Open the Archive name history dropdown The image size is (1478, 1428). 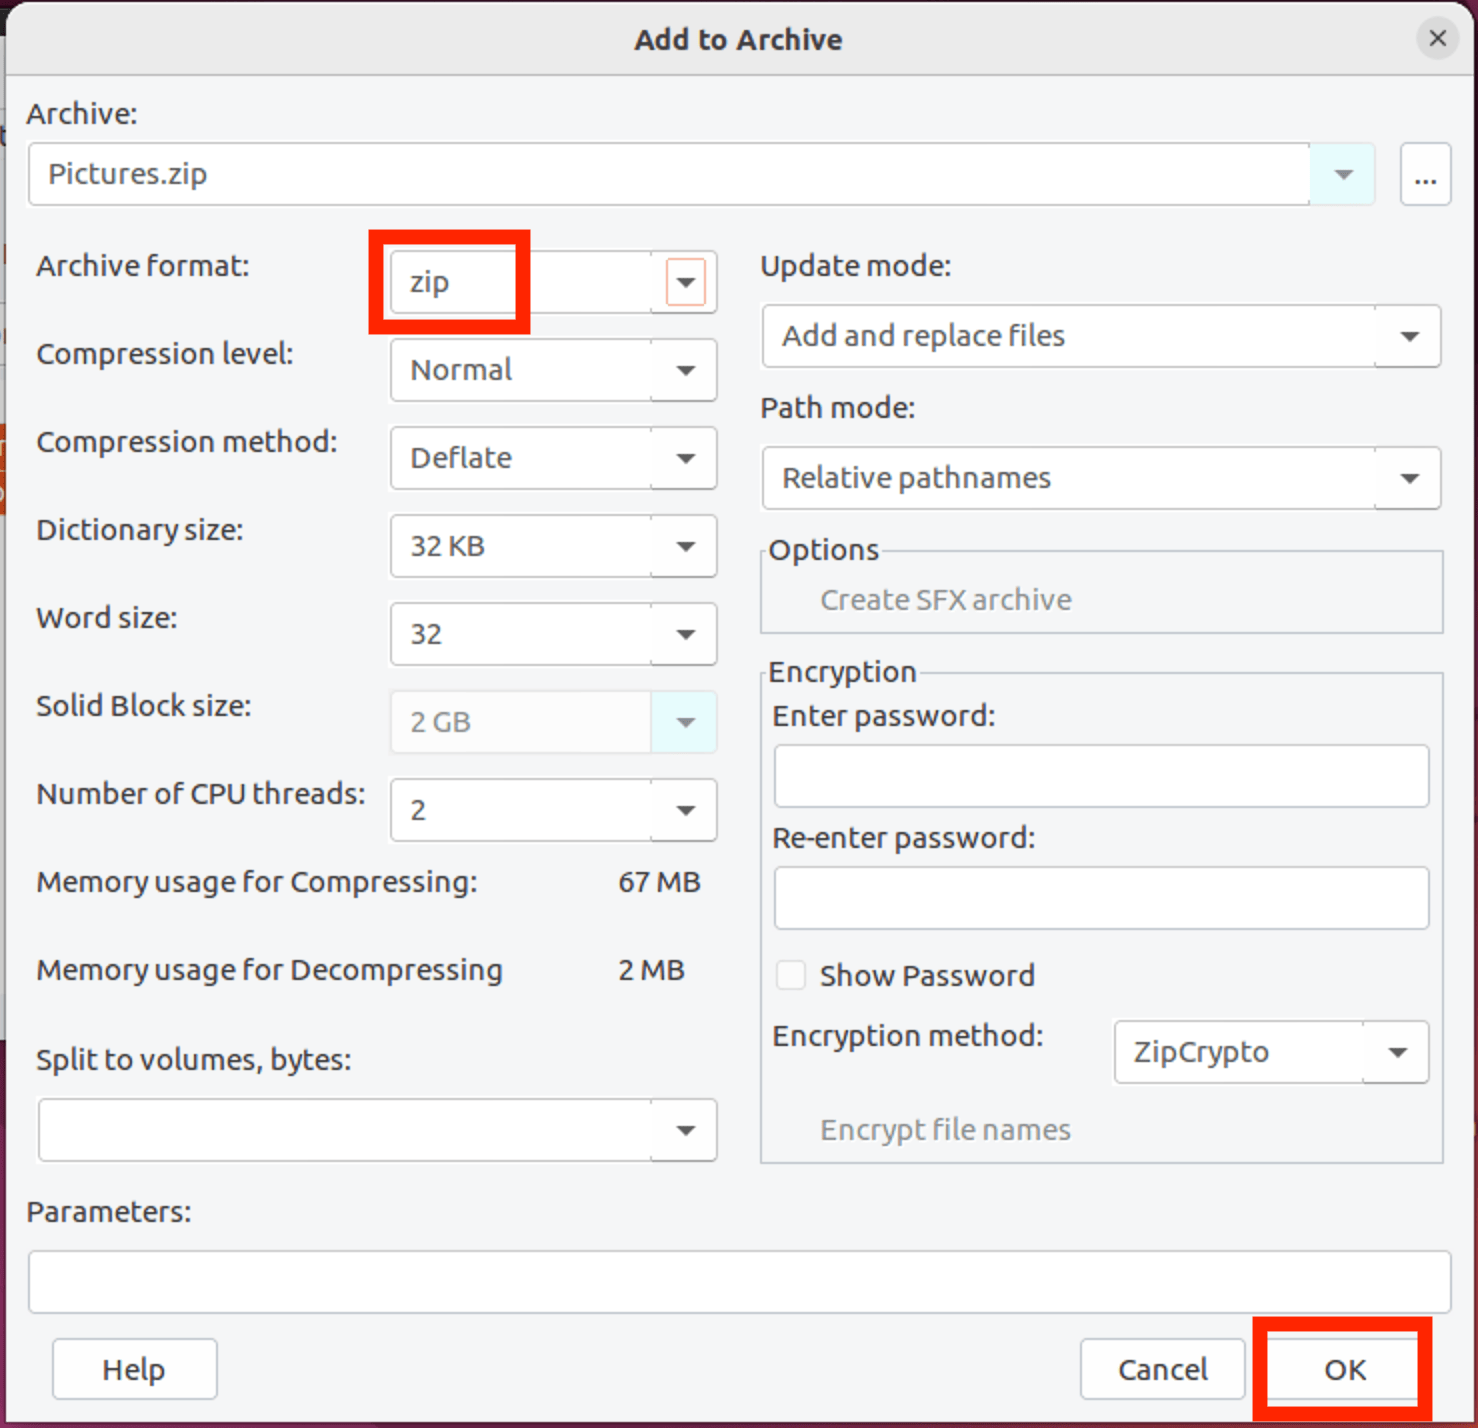1343,175
